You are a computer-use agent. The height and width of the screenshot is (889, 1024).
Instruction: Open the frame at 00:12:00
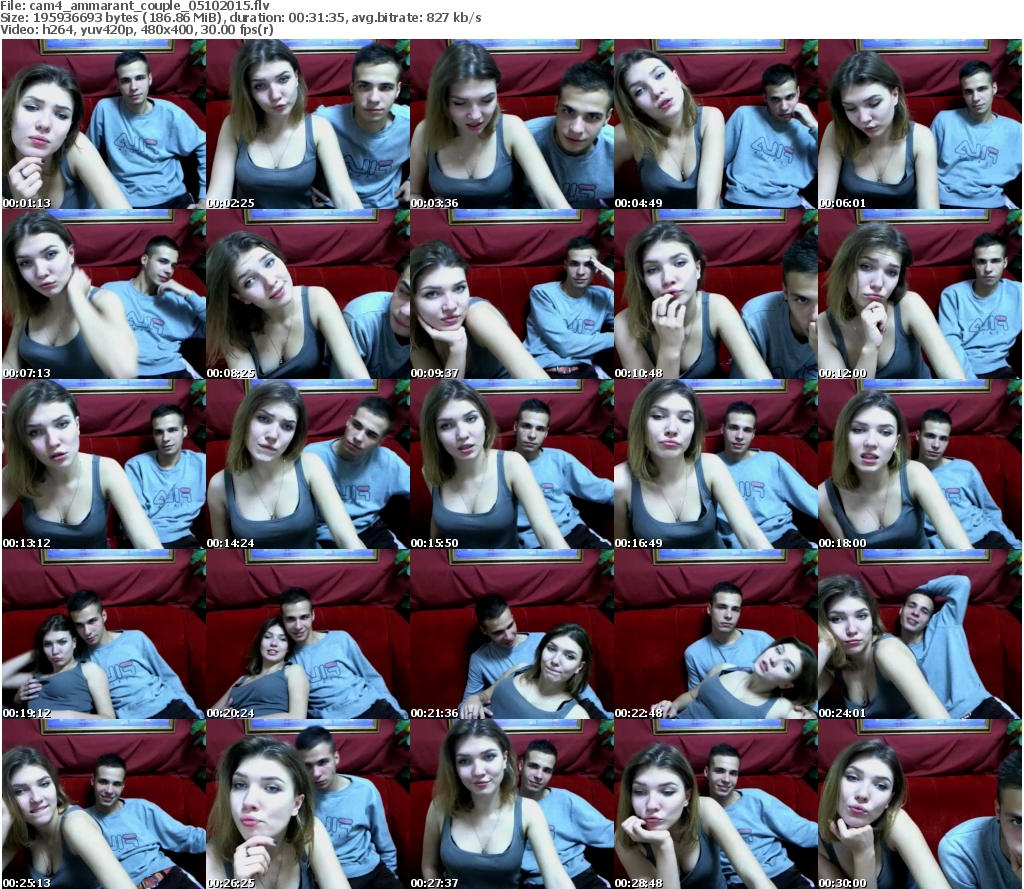(920, 294)
